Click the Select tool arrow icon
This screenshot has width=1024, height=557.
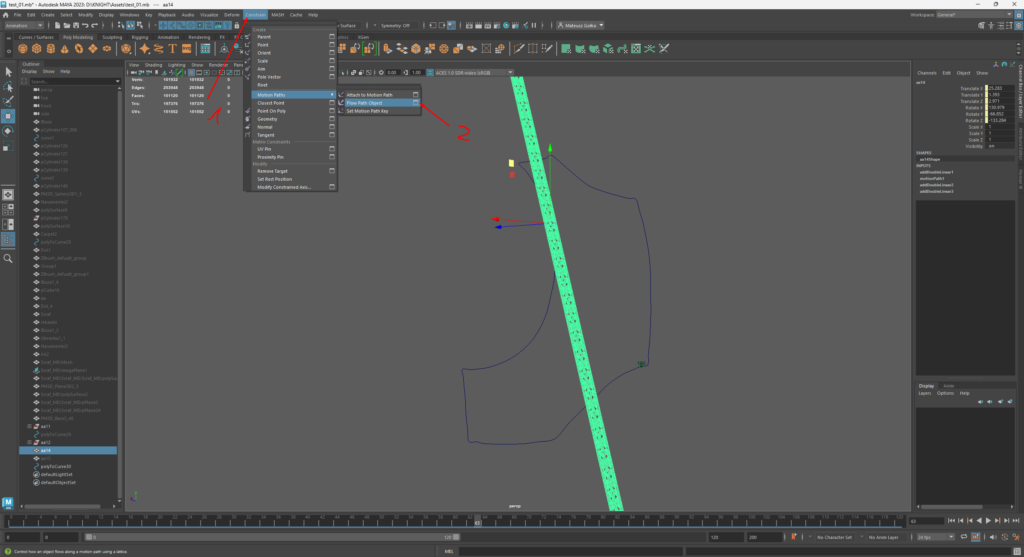[9, 71]
